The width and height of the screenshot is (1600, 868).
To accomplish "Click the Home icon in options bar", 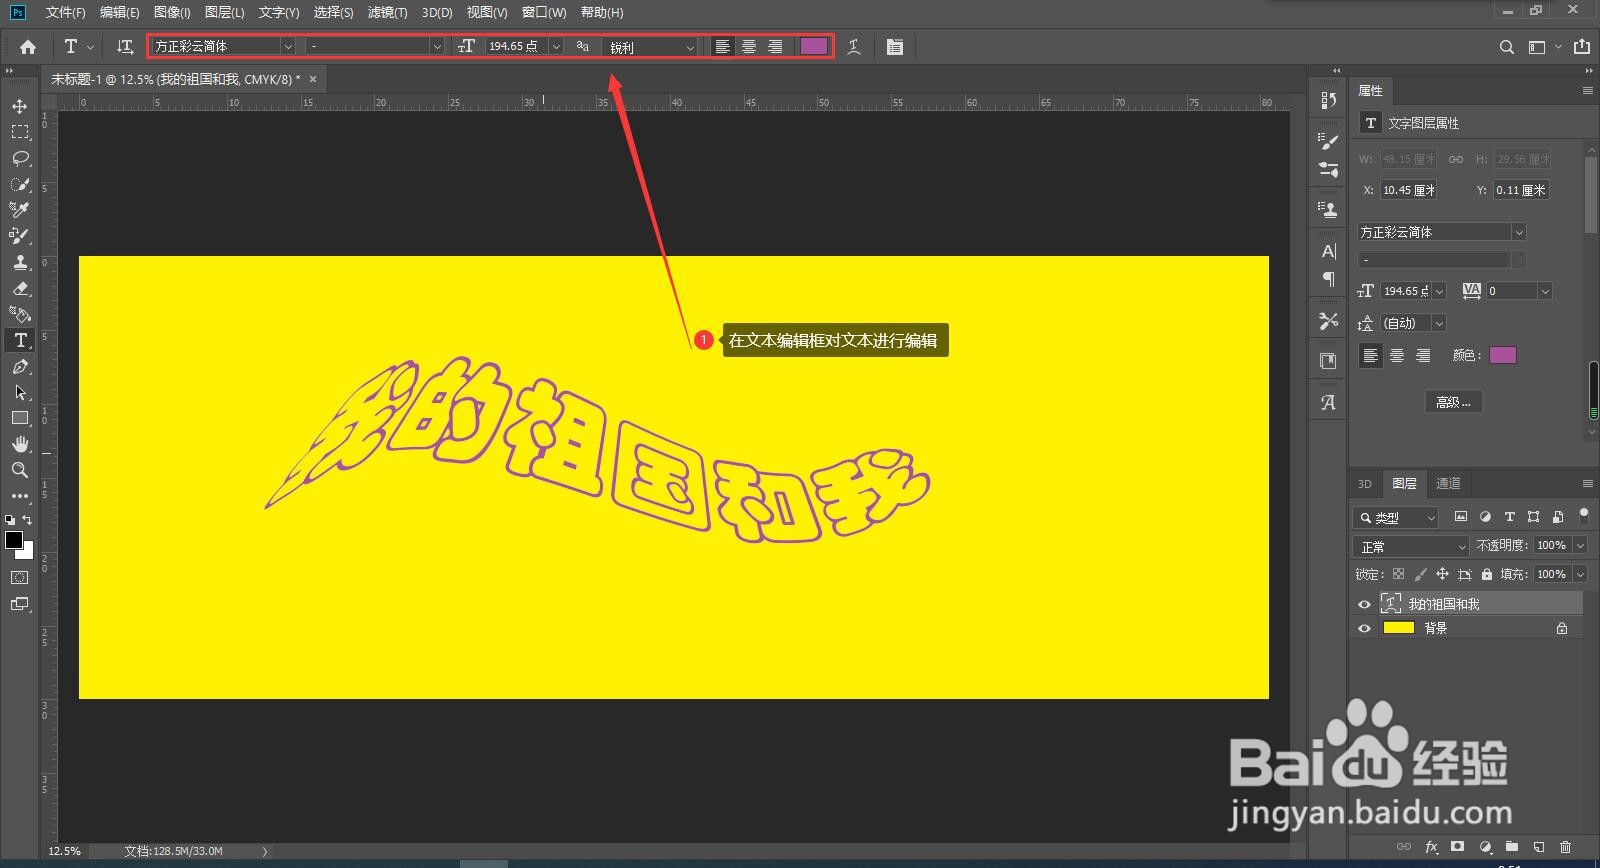I will [x=28, y=47].
